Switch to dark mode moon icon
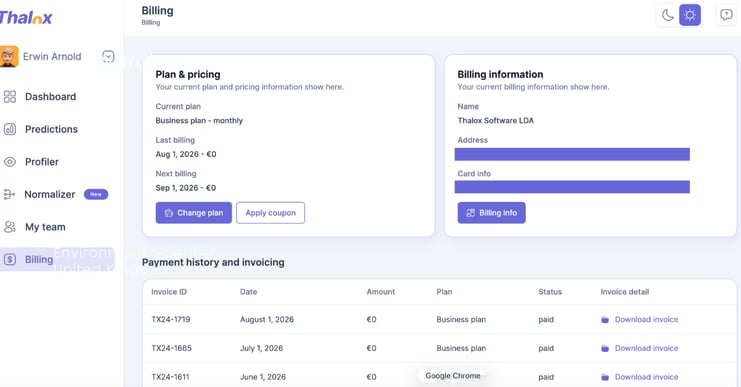The height and width of the screenshot is (387, 741). pos(667,15)
